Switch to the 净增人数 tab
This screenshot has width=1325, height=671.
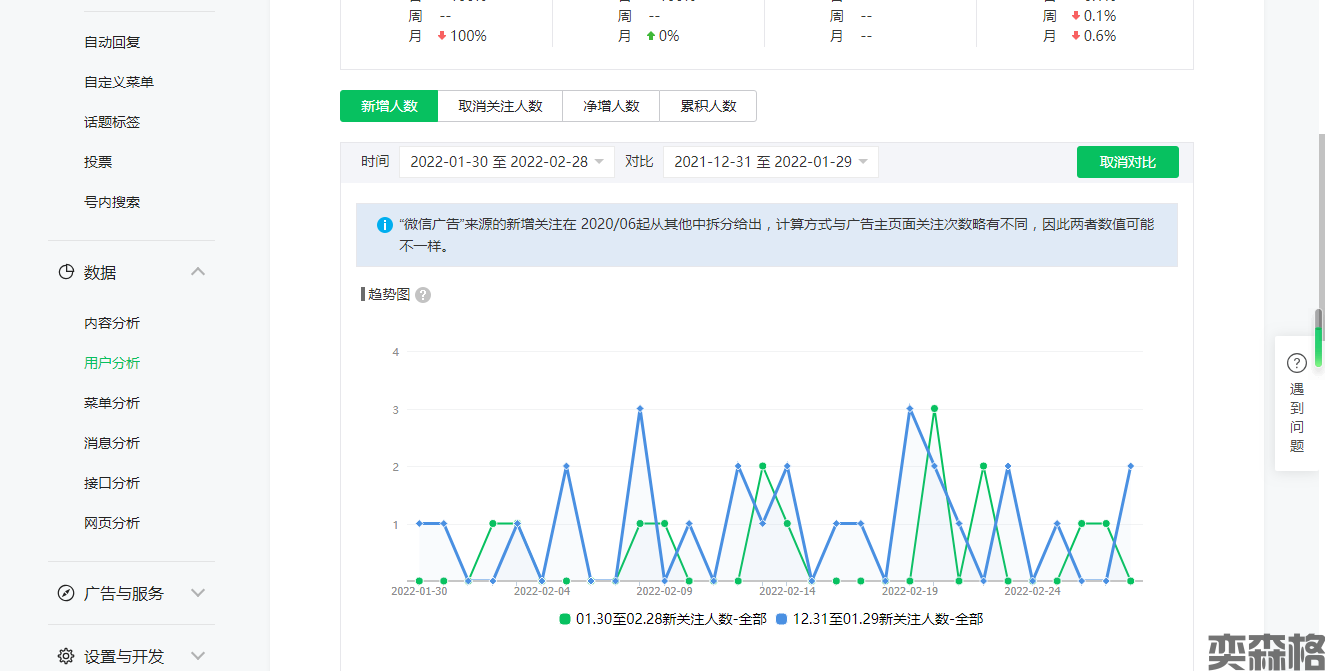pyautogui.click(x=611, y=106)
